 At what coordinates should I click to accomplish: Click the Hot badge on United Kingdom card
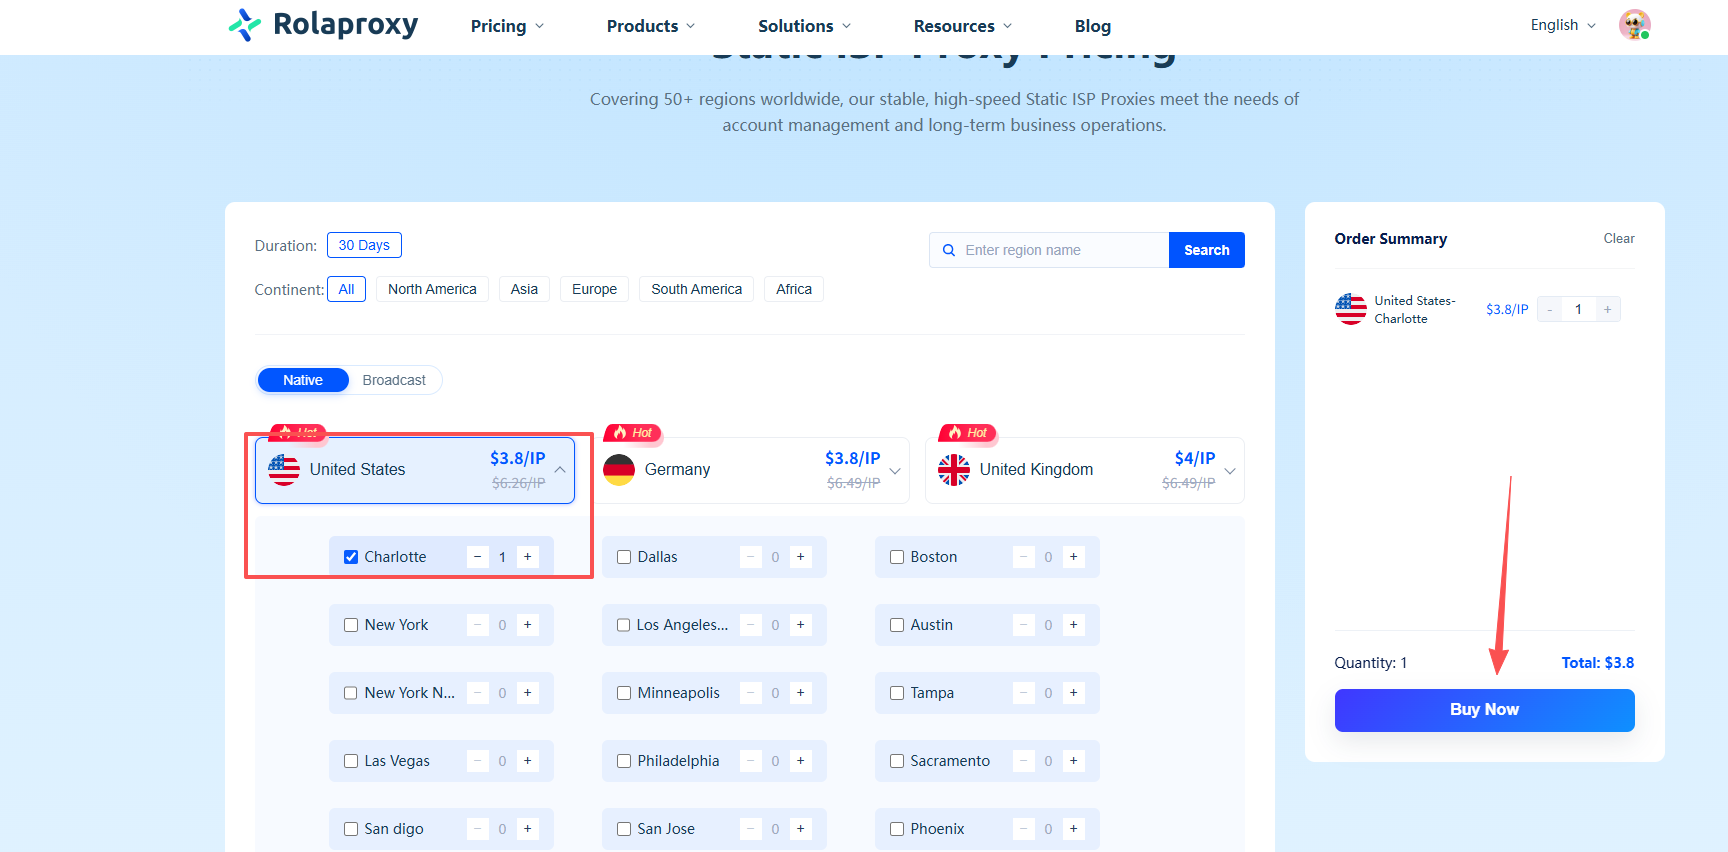[968, 433]
